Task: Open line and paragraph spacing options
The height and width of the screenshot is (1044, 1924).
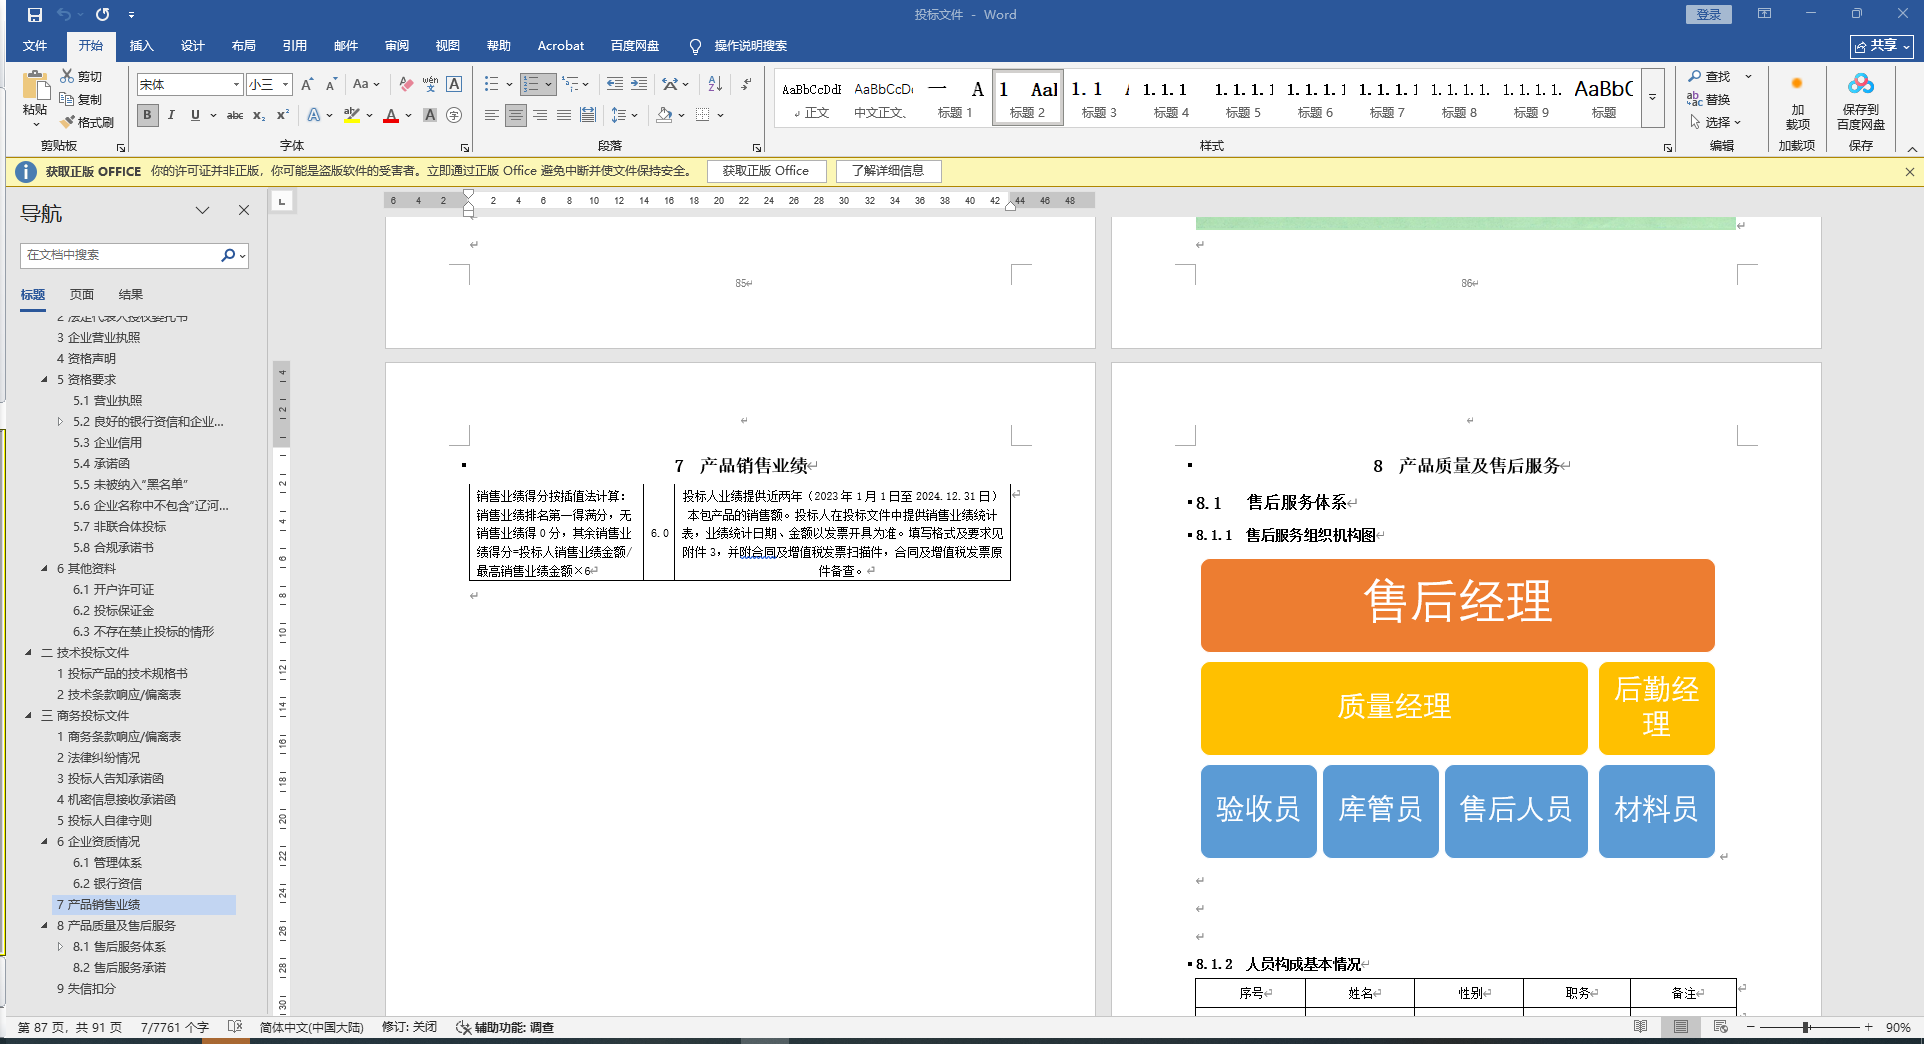Action: 624,115
